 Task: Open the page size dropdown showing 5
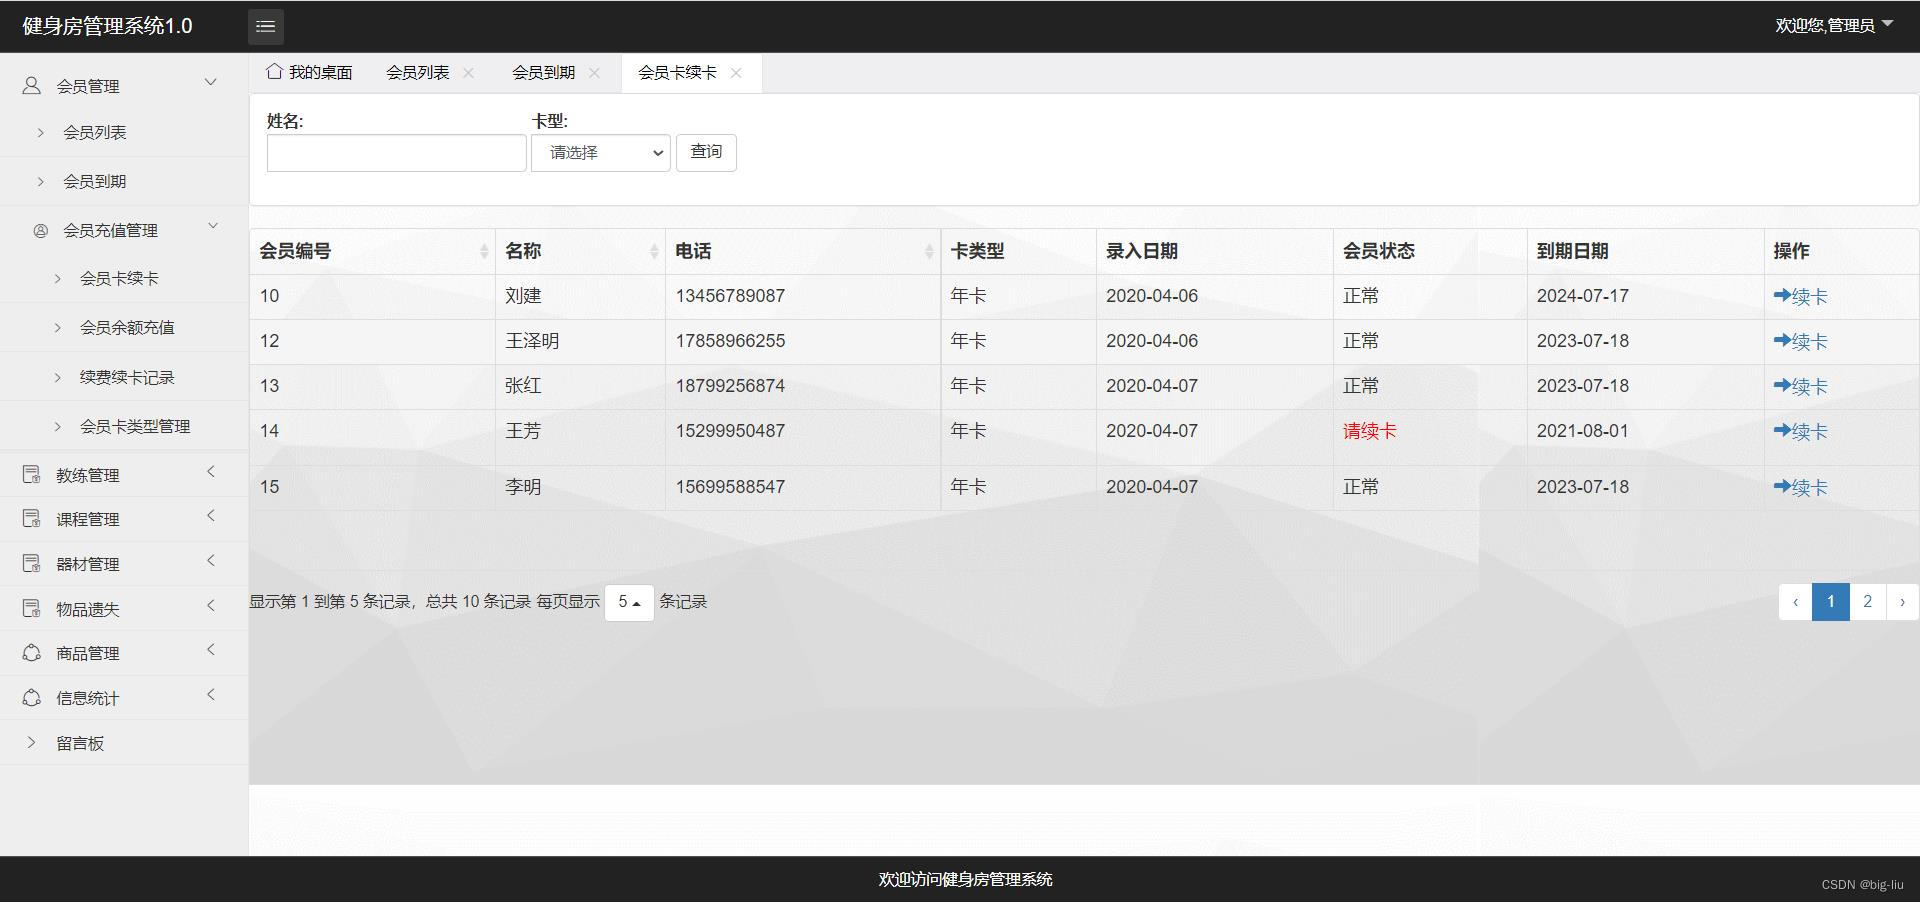tap(629, 602)
